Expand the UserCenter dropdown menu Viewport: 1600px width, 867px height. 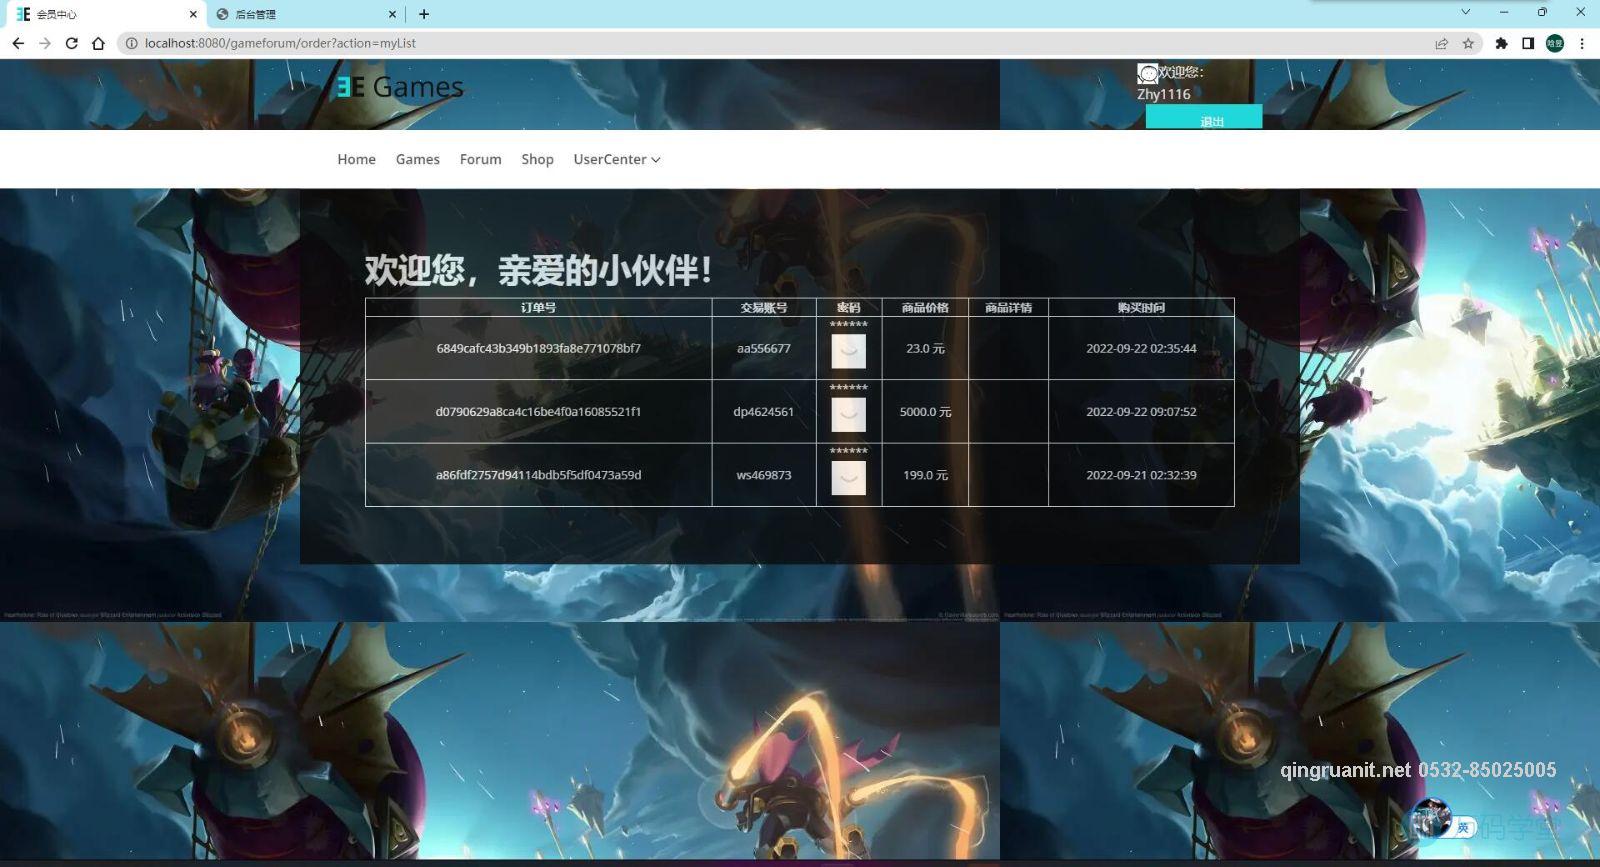coord(616,159)
